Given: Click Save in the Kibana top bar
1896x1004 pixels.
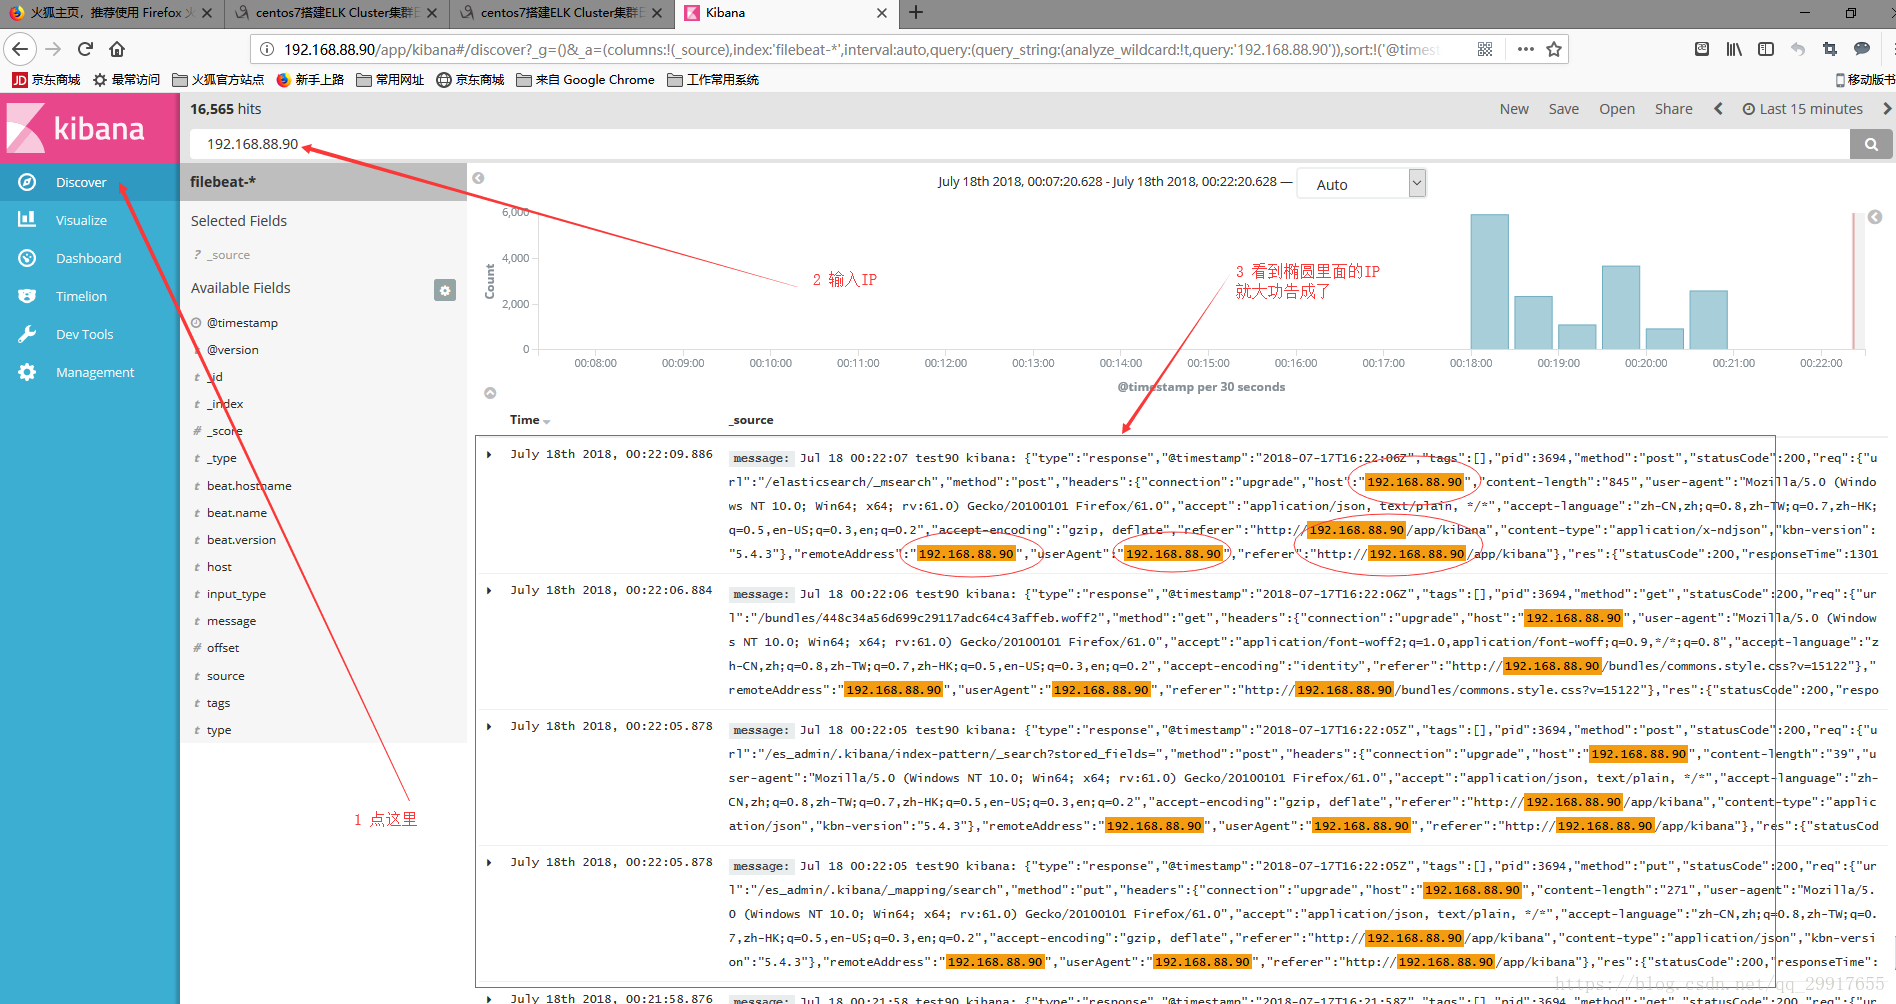Looking at the screenshot, I should pos(1564,109).
